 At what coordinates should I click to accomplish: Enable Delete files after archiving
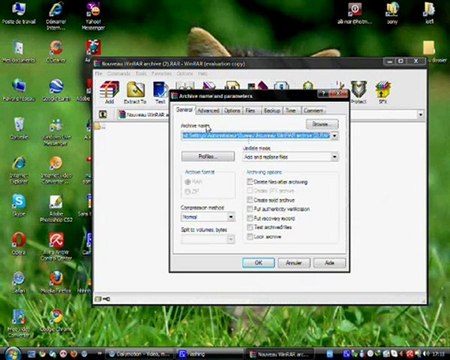tap(249, 182)
